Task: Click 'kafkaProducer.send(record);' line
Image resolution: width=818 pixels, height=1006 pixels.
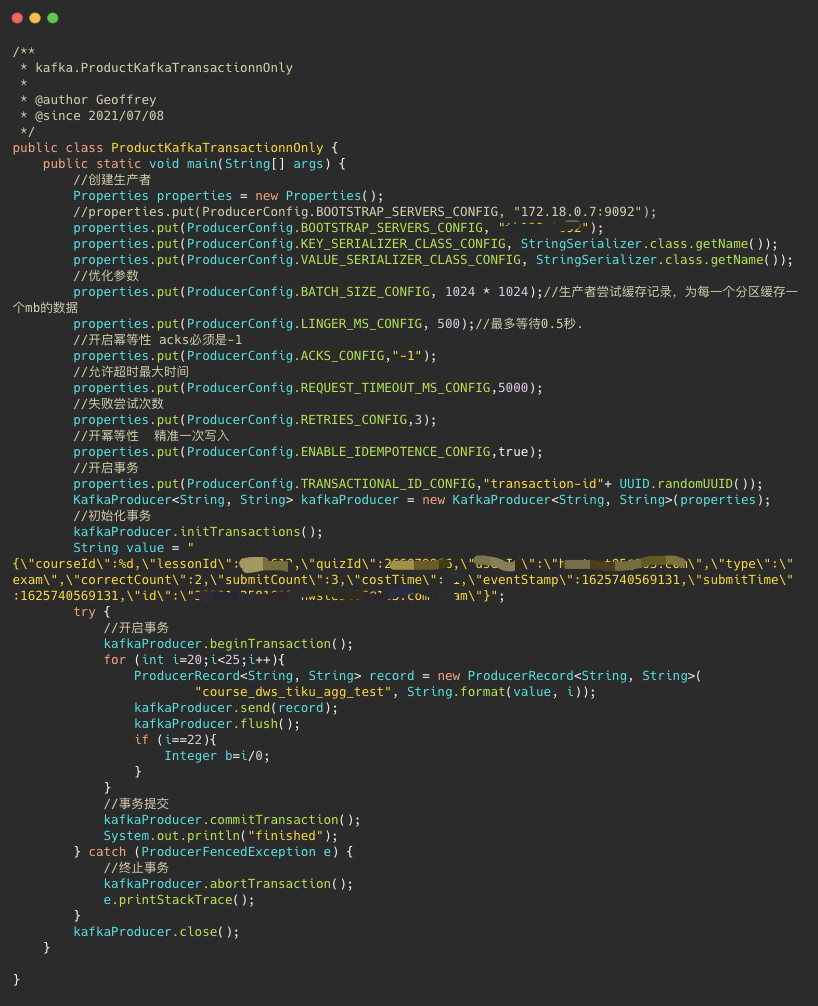Action: click(236, 708)
